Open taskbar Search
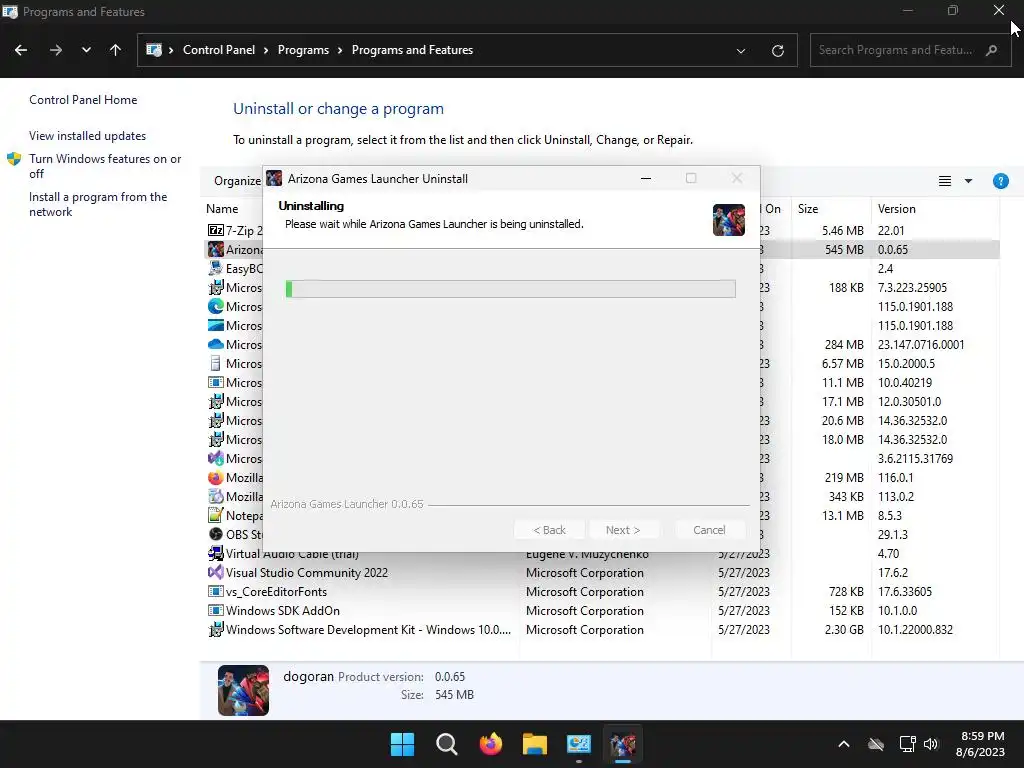The image size is (1024, 768). (447, 744)
